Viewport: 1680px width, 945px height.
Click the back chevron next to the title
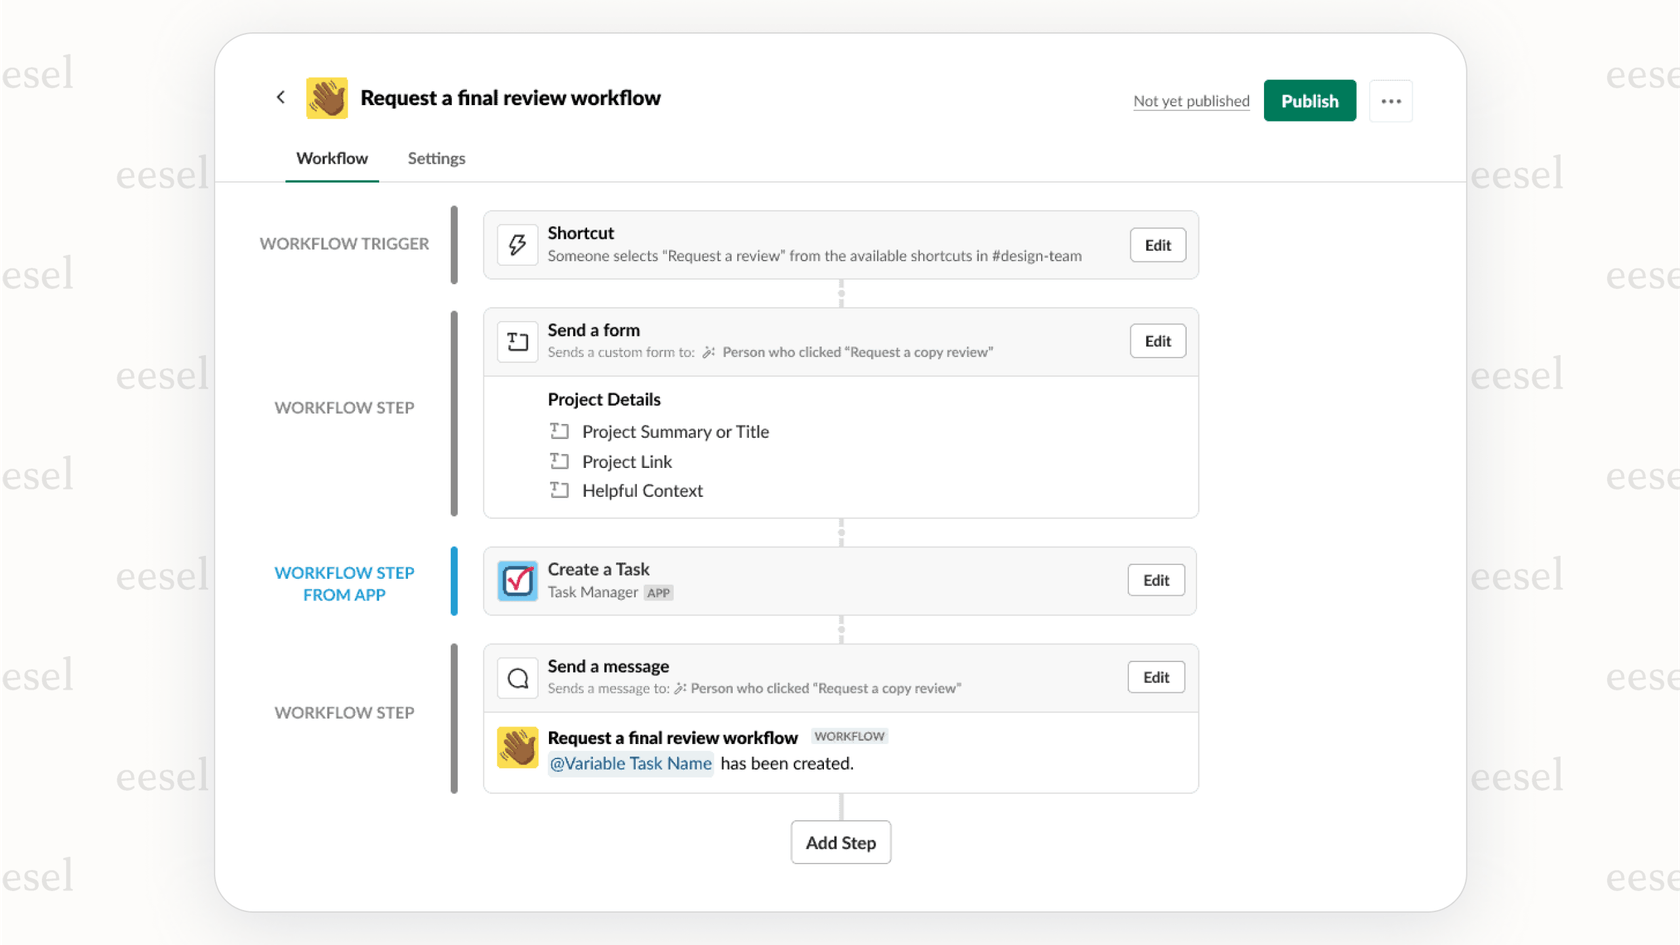pos(281,97)
